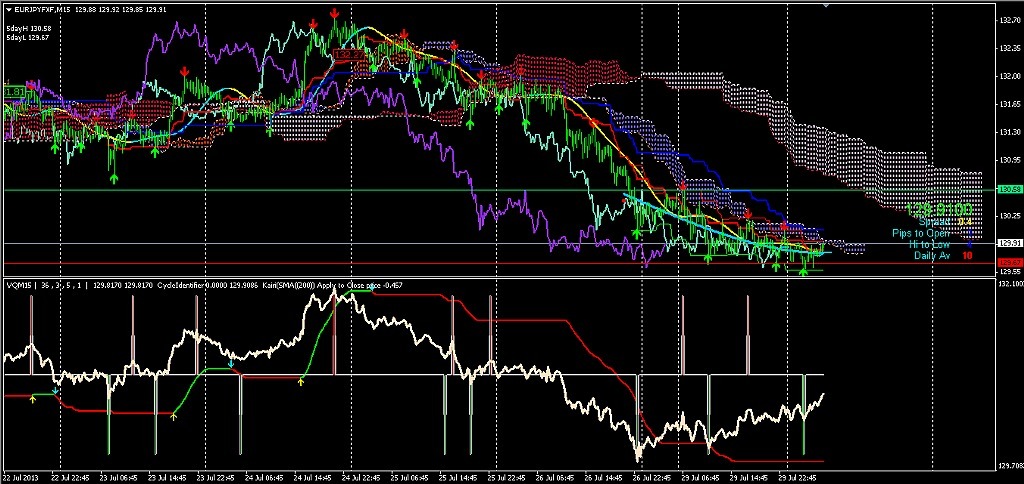Click the Hi to Low label

coord(932,244)
